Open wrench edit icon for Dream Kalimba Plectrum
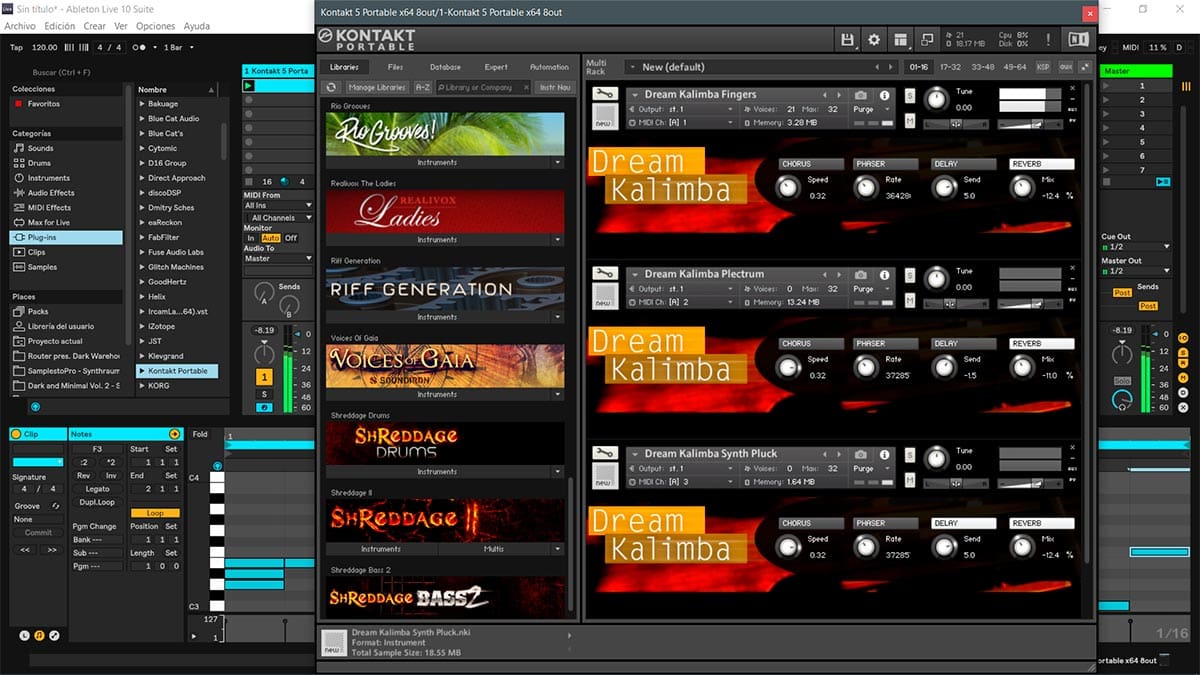This screenshot has height=675, width=1200. tap(604, 275)
